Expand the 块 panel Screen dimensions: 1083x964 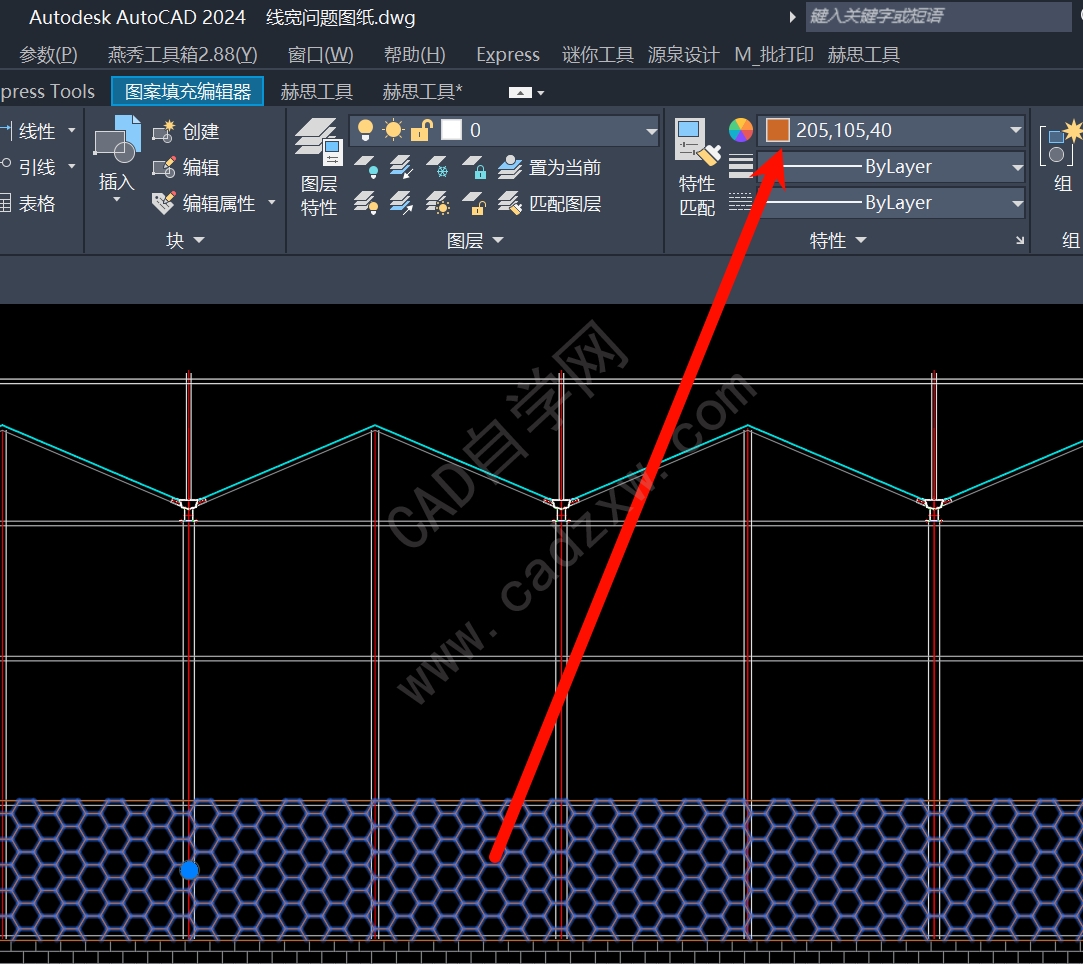click(185, 240)
